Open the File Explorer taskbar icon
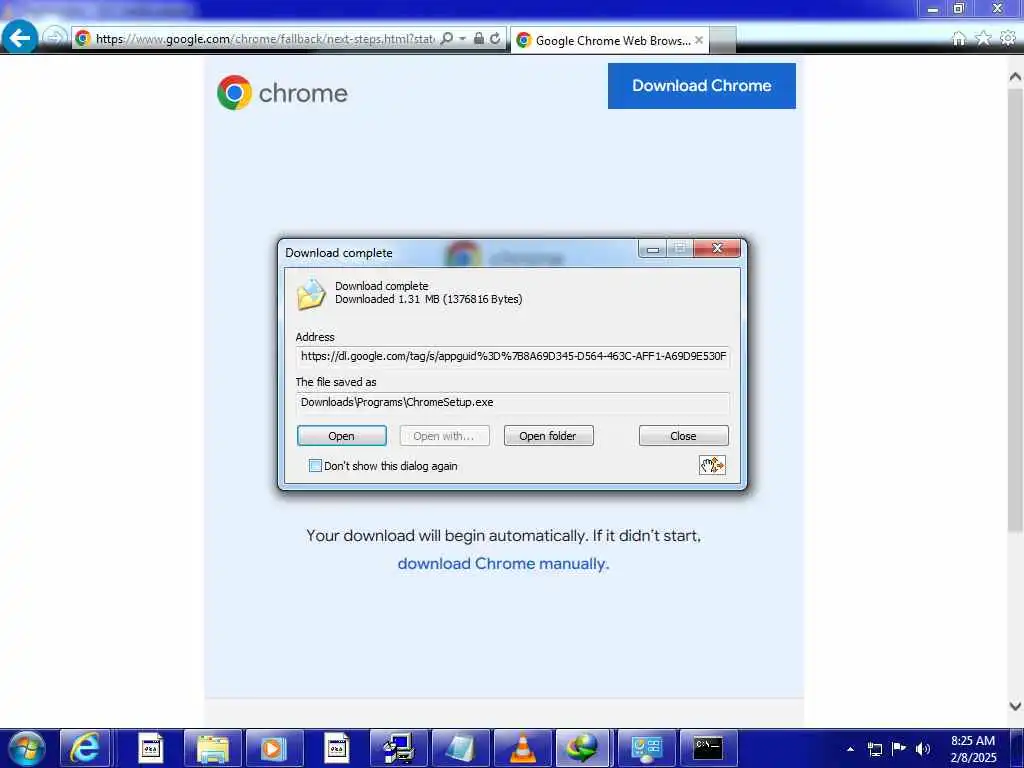 point(213,748)
